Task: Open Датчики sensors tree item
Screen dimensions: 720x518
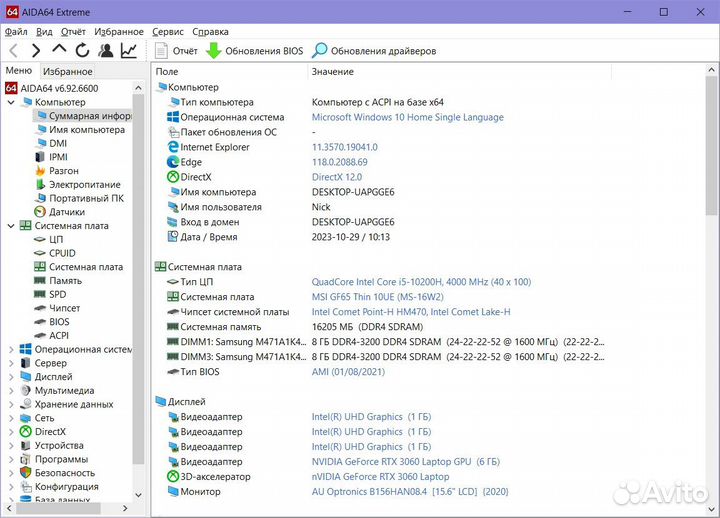Action: tap(60, 212)
